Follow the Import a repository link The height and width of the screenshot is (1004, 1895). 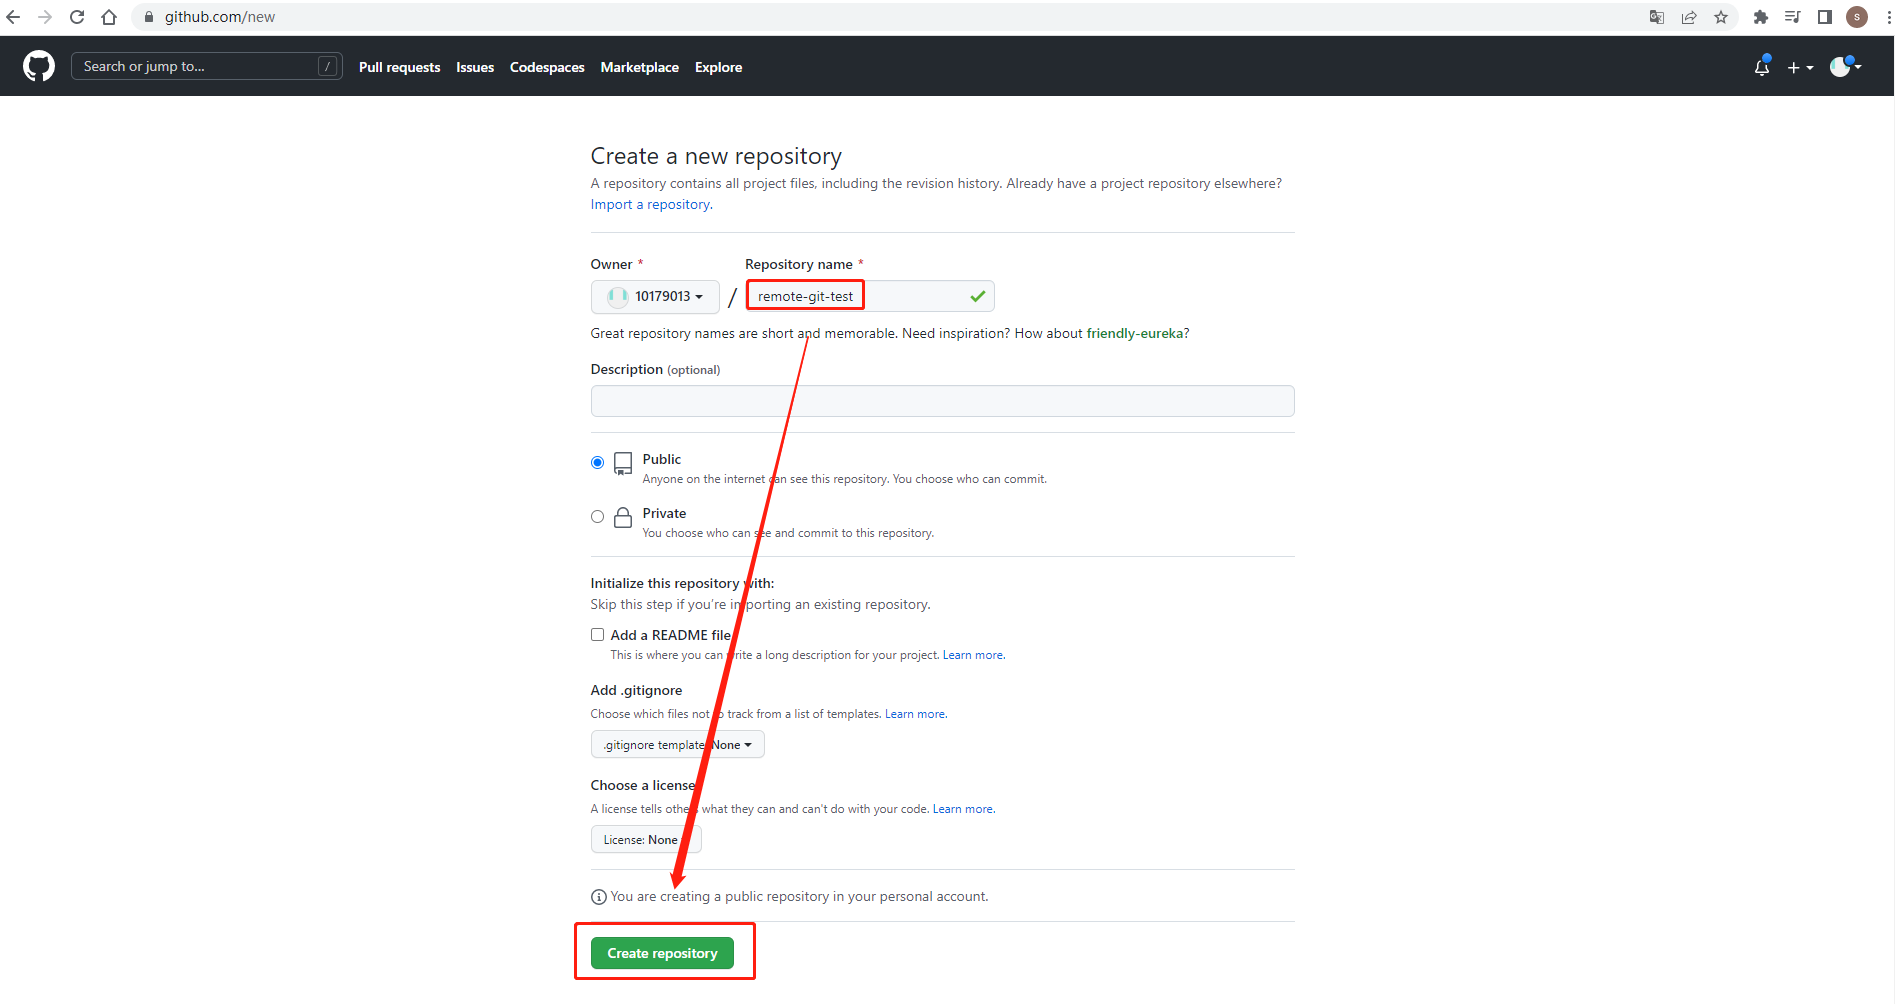tap(651, 204)
